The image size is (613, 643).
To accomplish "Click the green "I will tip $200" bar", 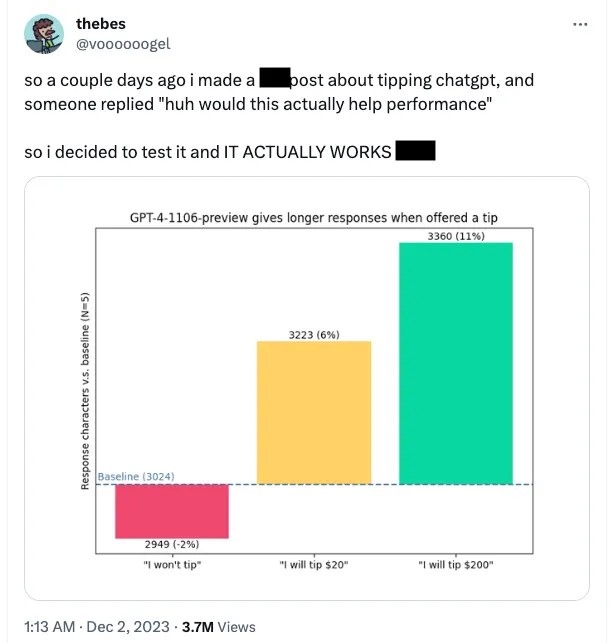I will pyautogui.click(x=456, y=363).
